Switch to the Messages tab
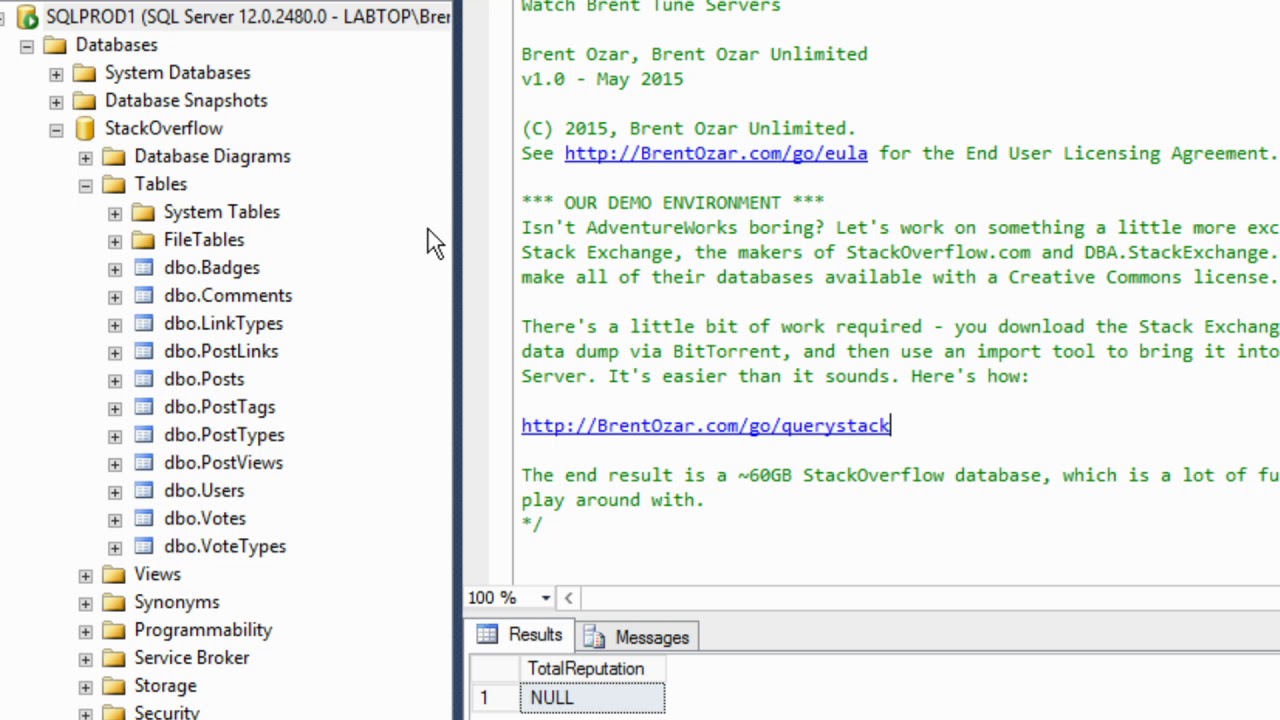Image resolution: width=1280 pixels, height=720 pixels. pos(638,637)
